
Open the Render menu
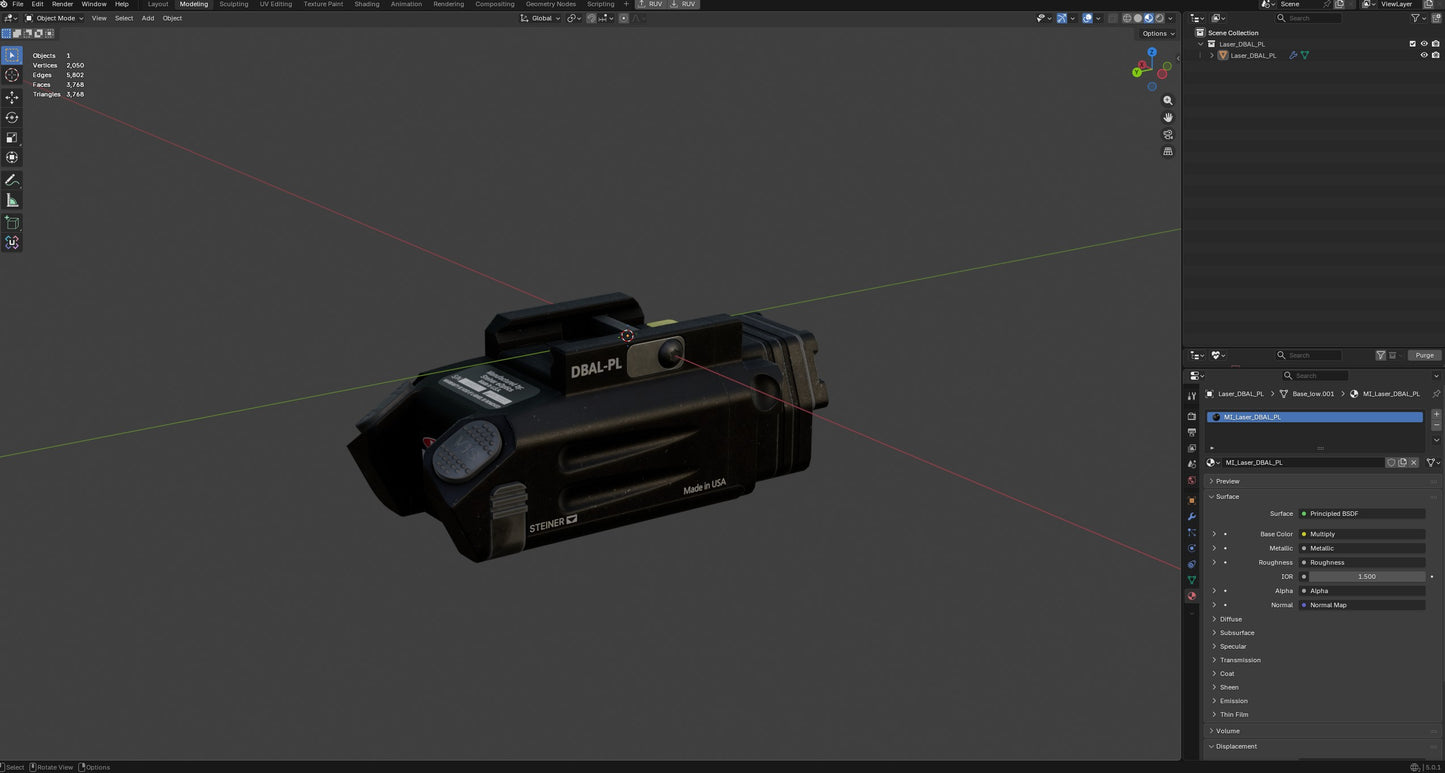point(62,4)
